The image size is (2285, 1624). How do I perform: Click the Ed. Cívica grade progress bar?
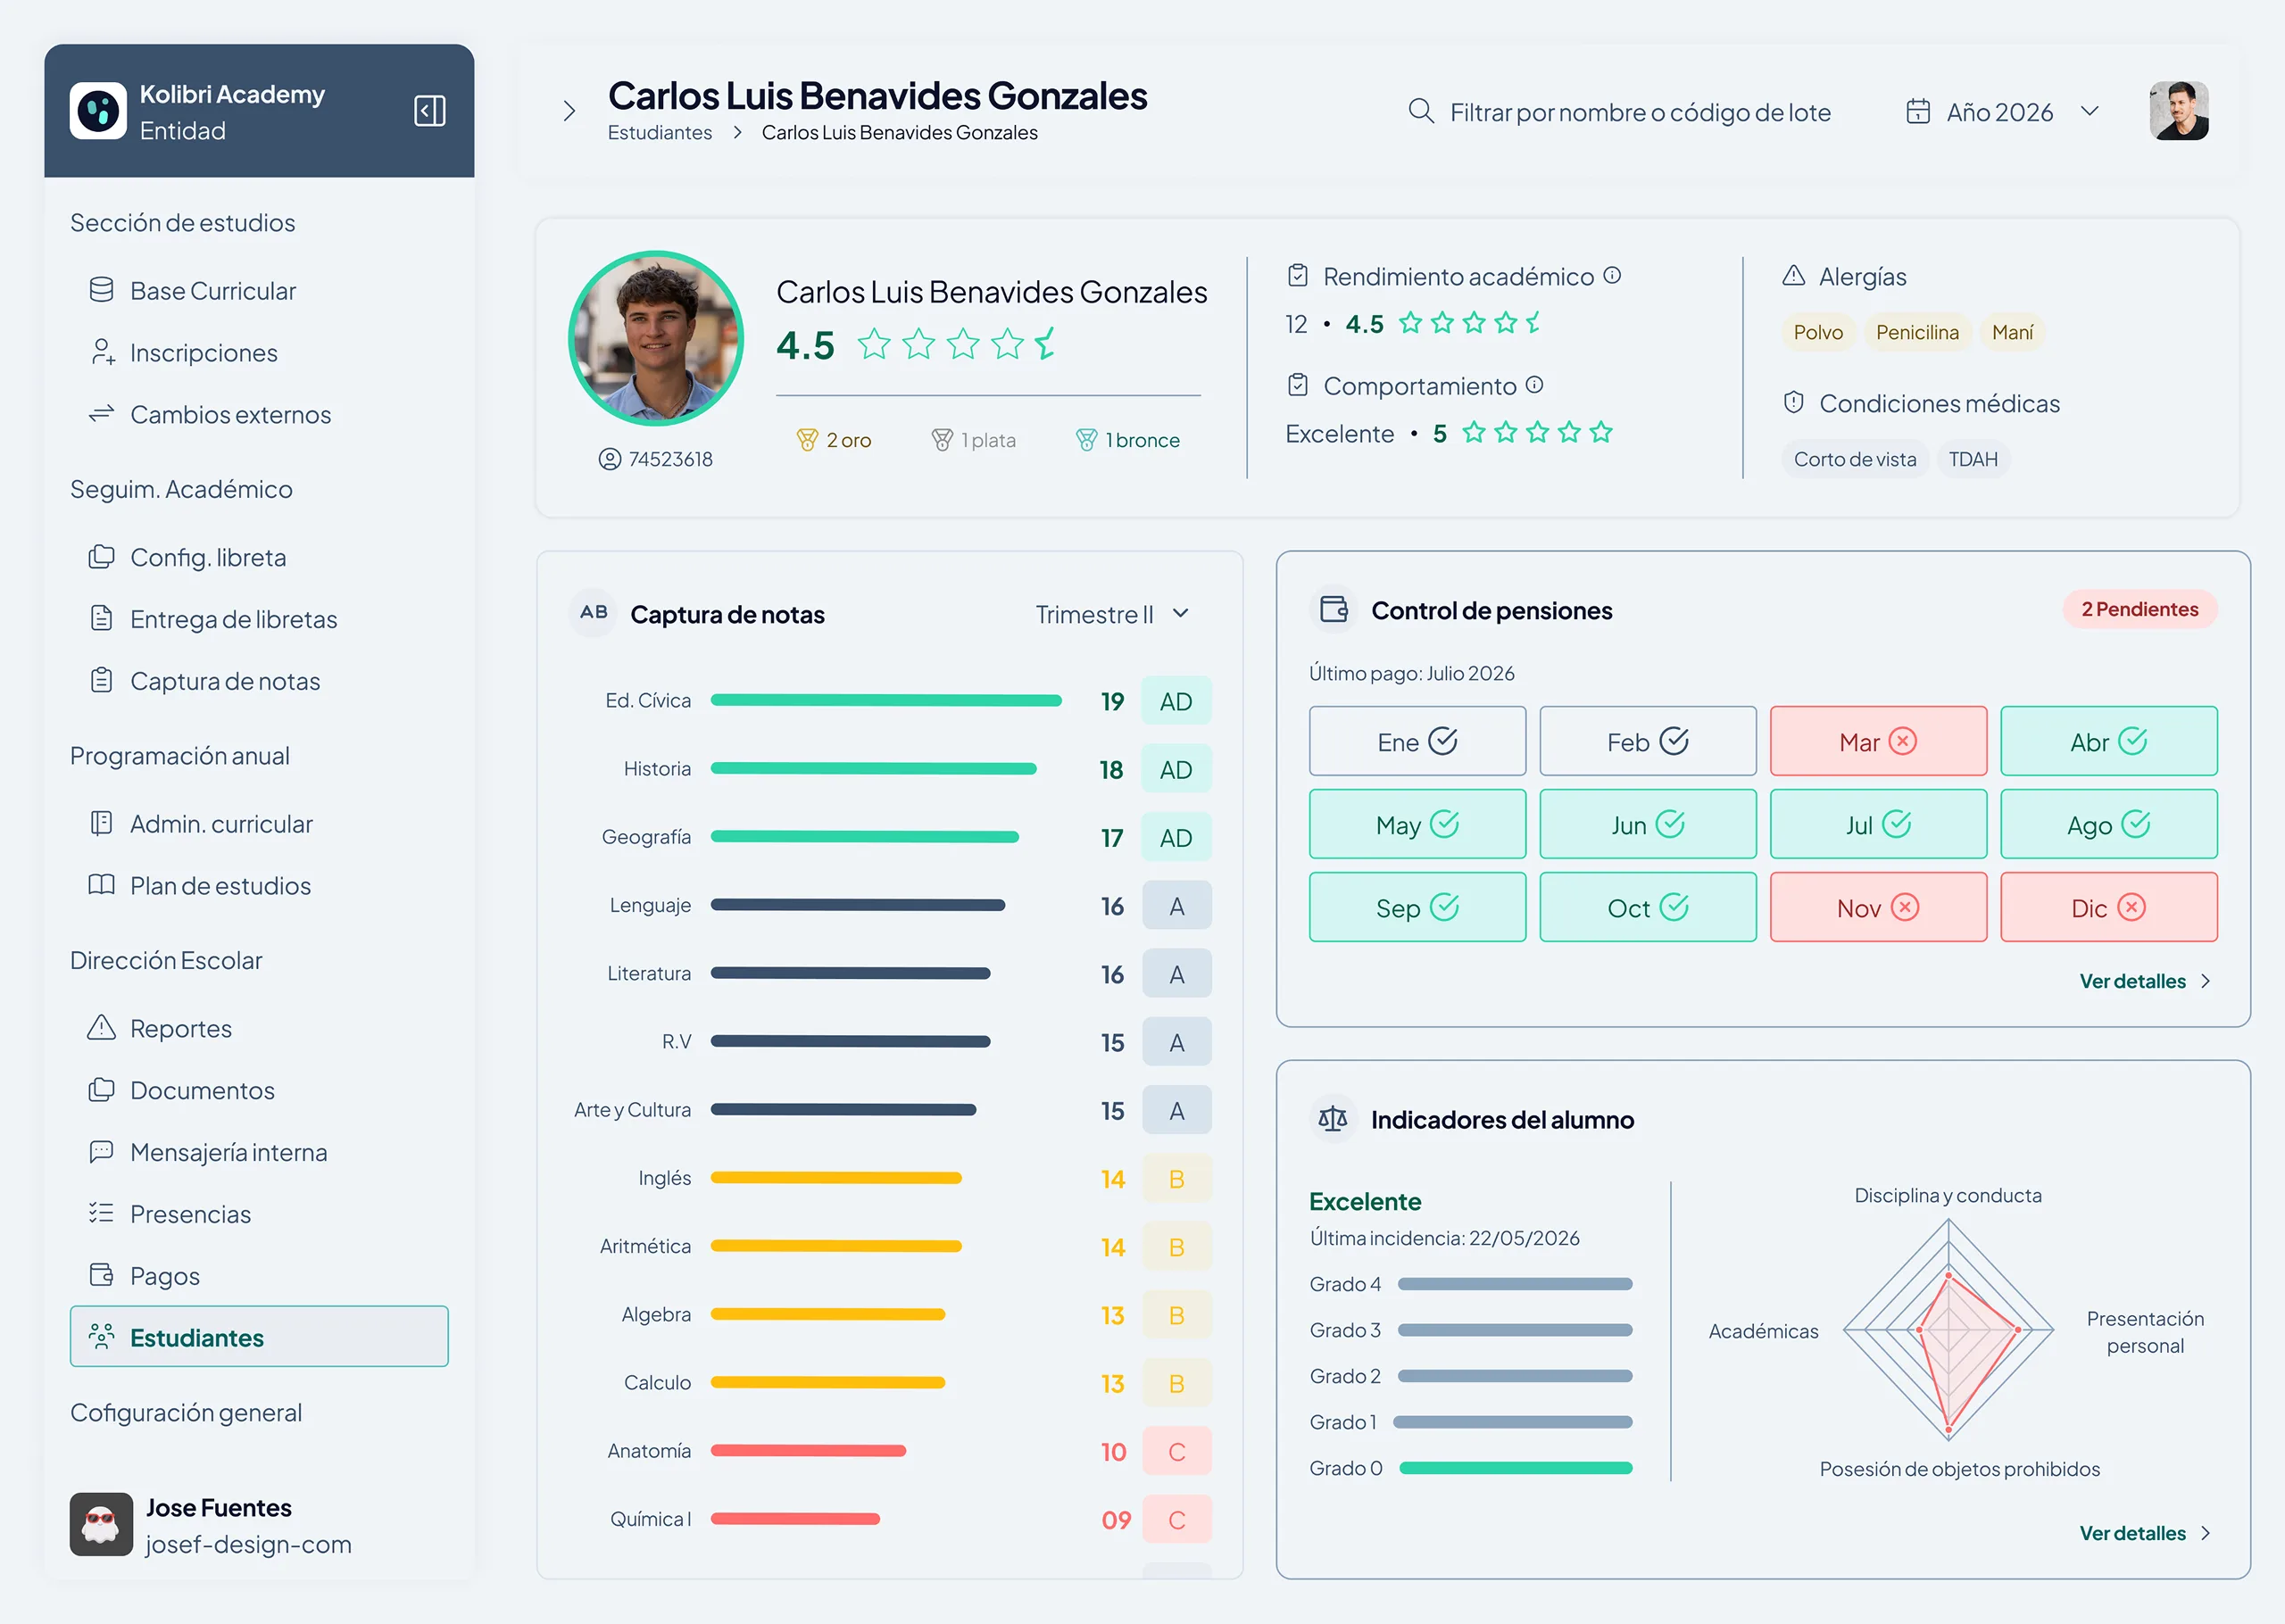tap(886, 700)
